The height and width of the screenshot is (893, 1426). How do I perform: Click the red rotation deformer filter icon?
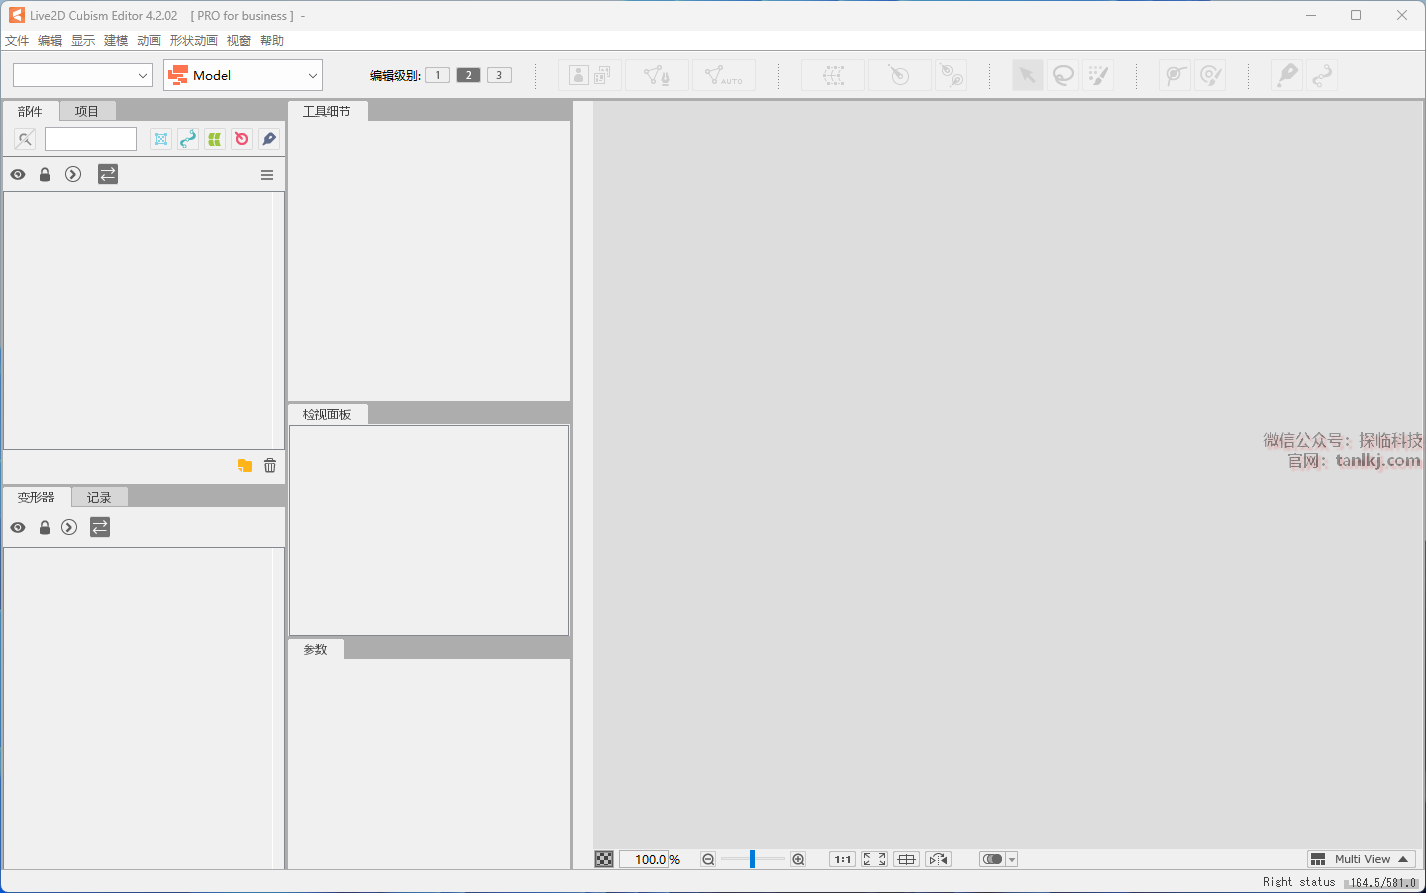coord(242,139)
